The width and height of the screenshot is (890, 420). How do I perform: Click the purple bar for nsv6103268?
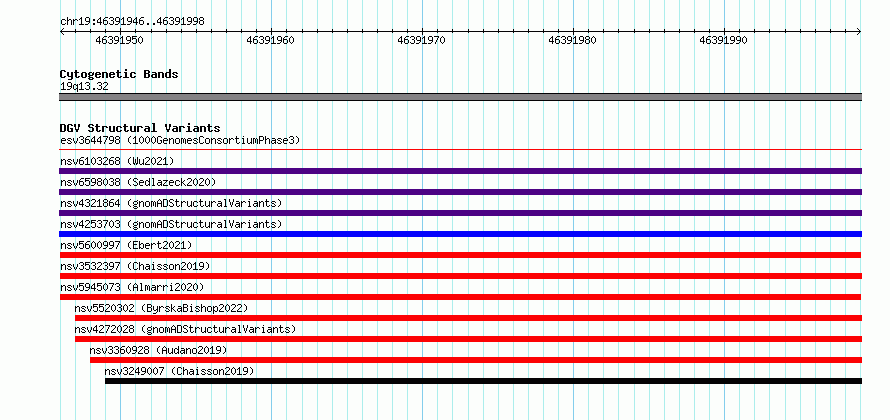[x=460, y=171]
